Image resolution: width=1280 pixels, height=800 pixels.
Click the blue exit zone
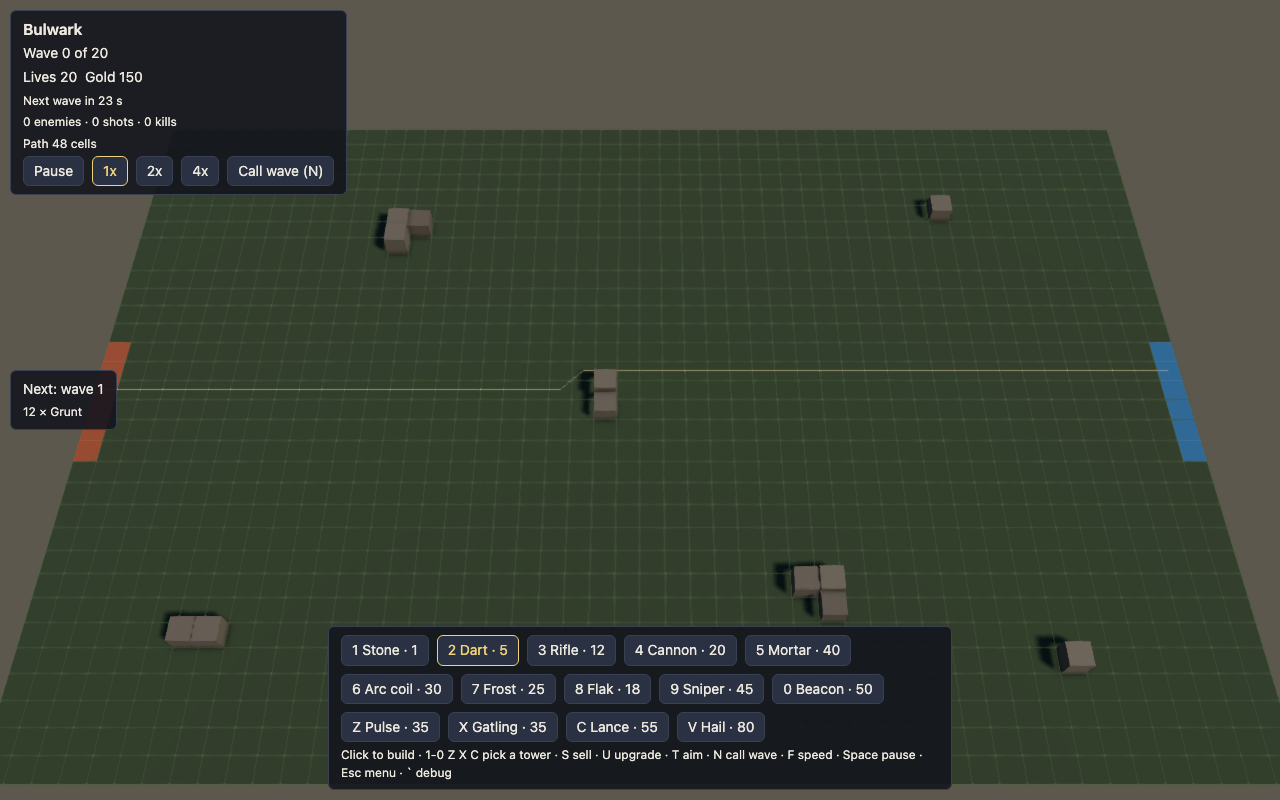coord(1177,401)
